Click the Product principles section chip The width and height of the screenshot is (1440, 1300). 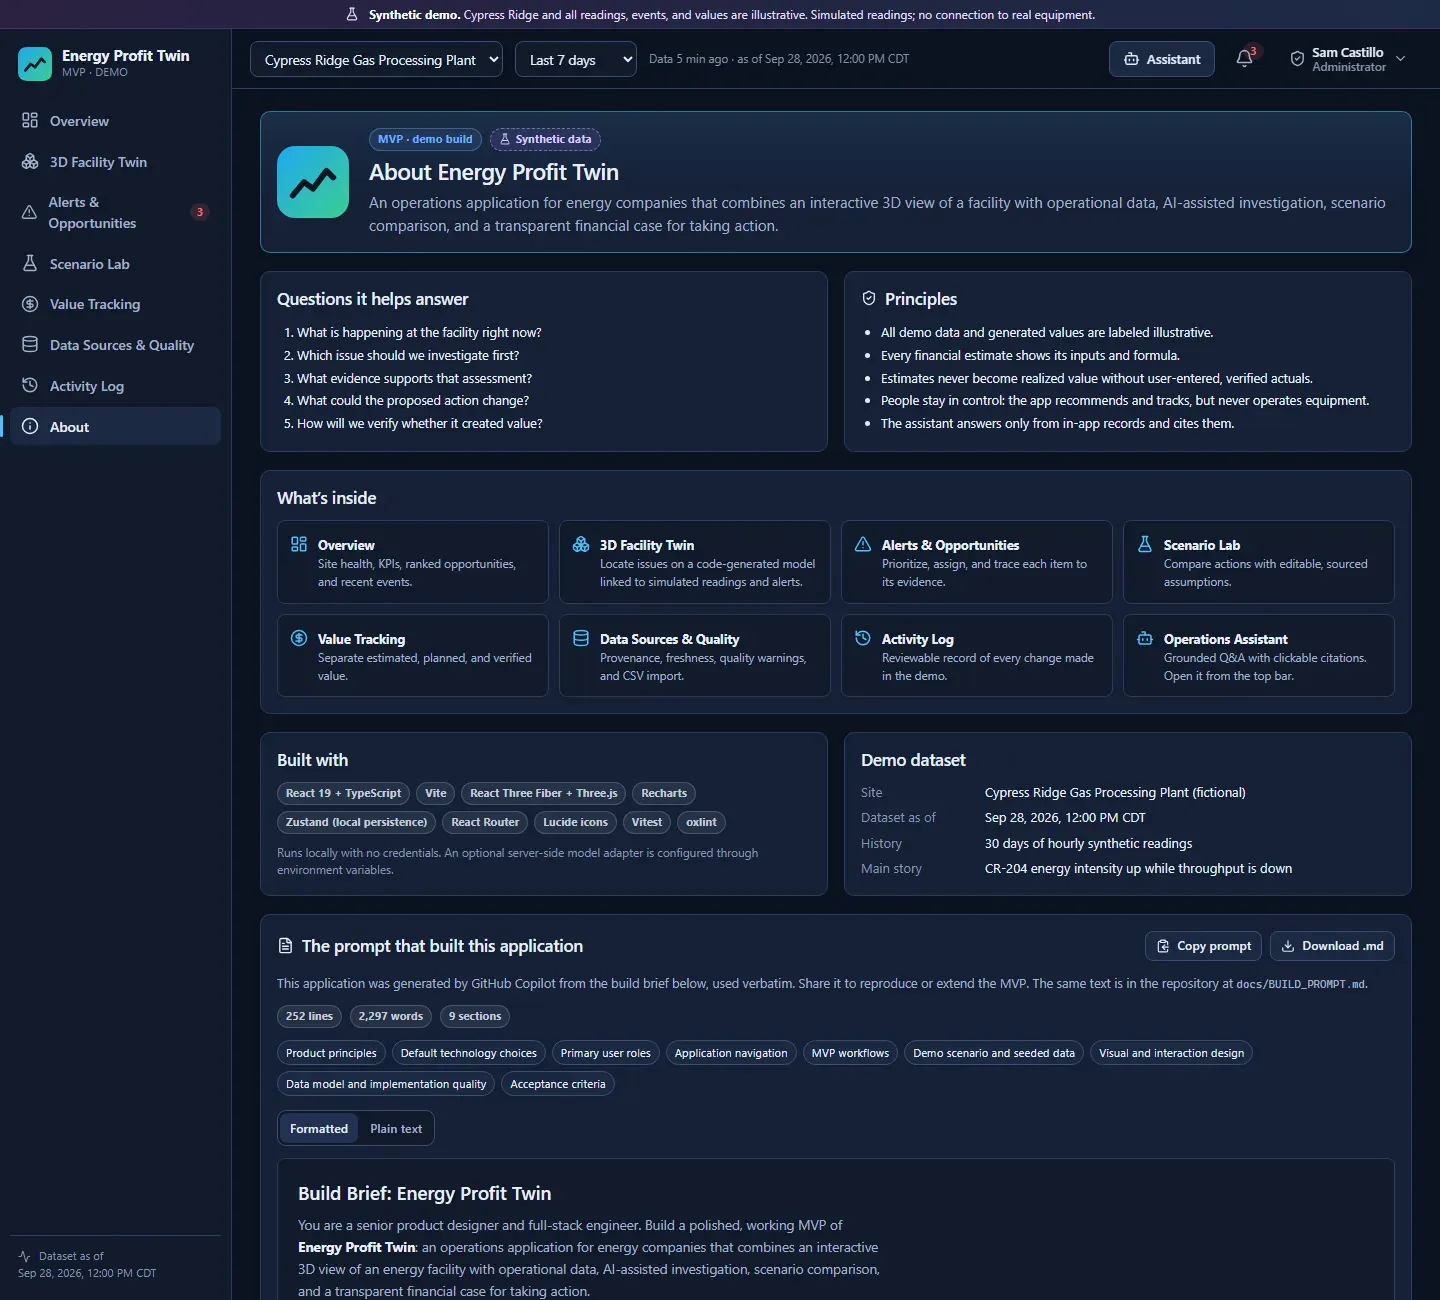coord(331,1053)
